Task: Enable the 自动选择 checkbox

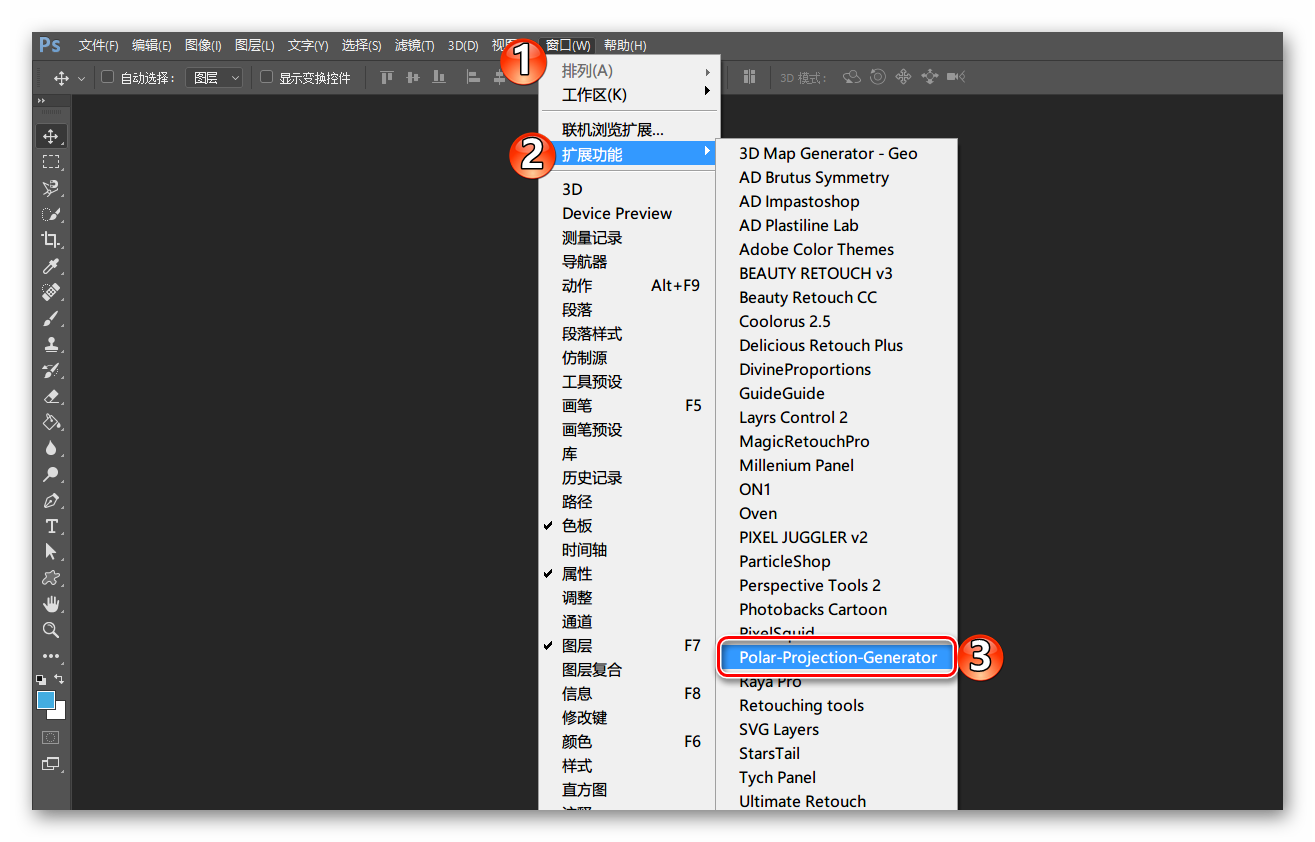Action: pos(108,77)
